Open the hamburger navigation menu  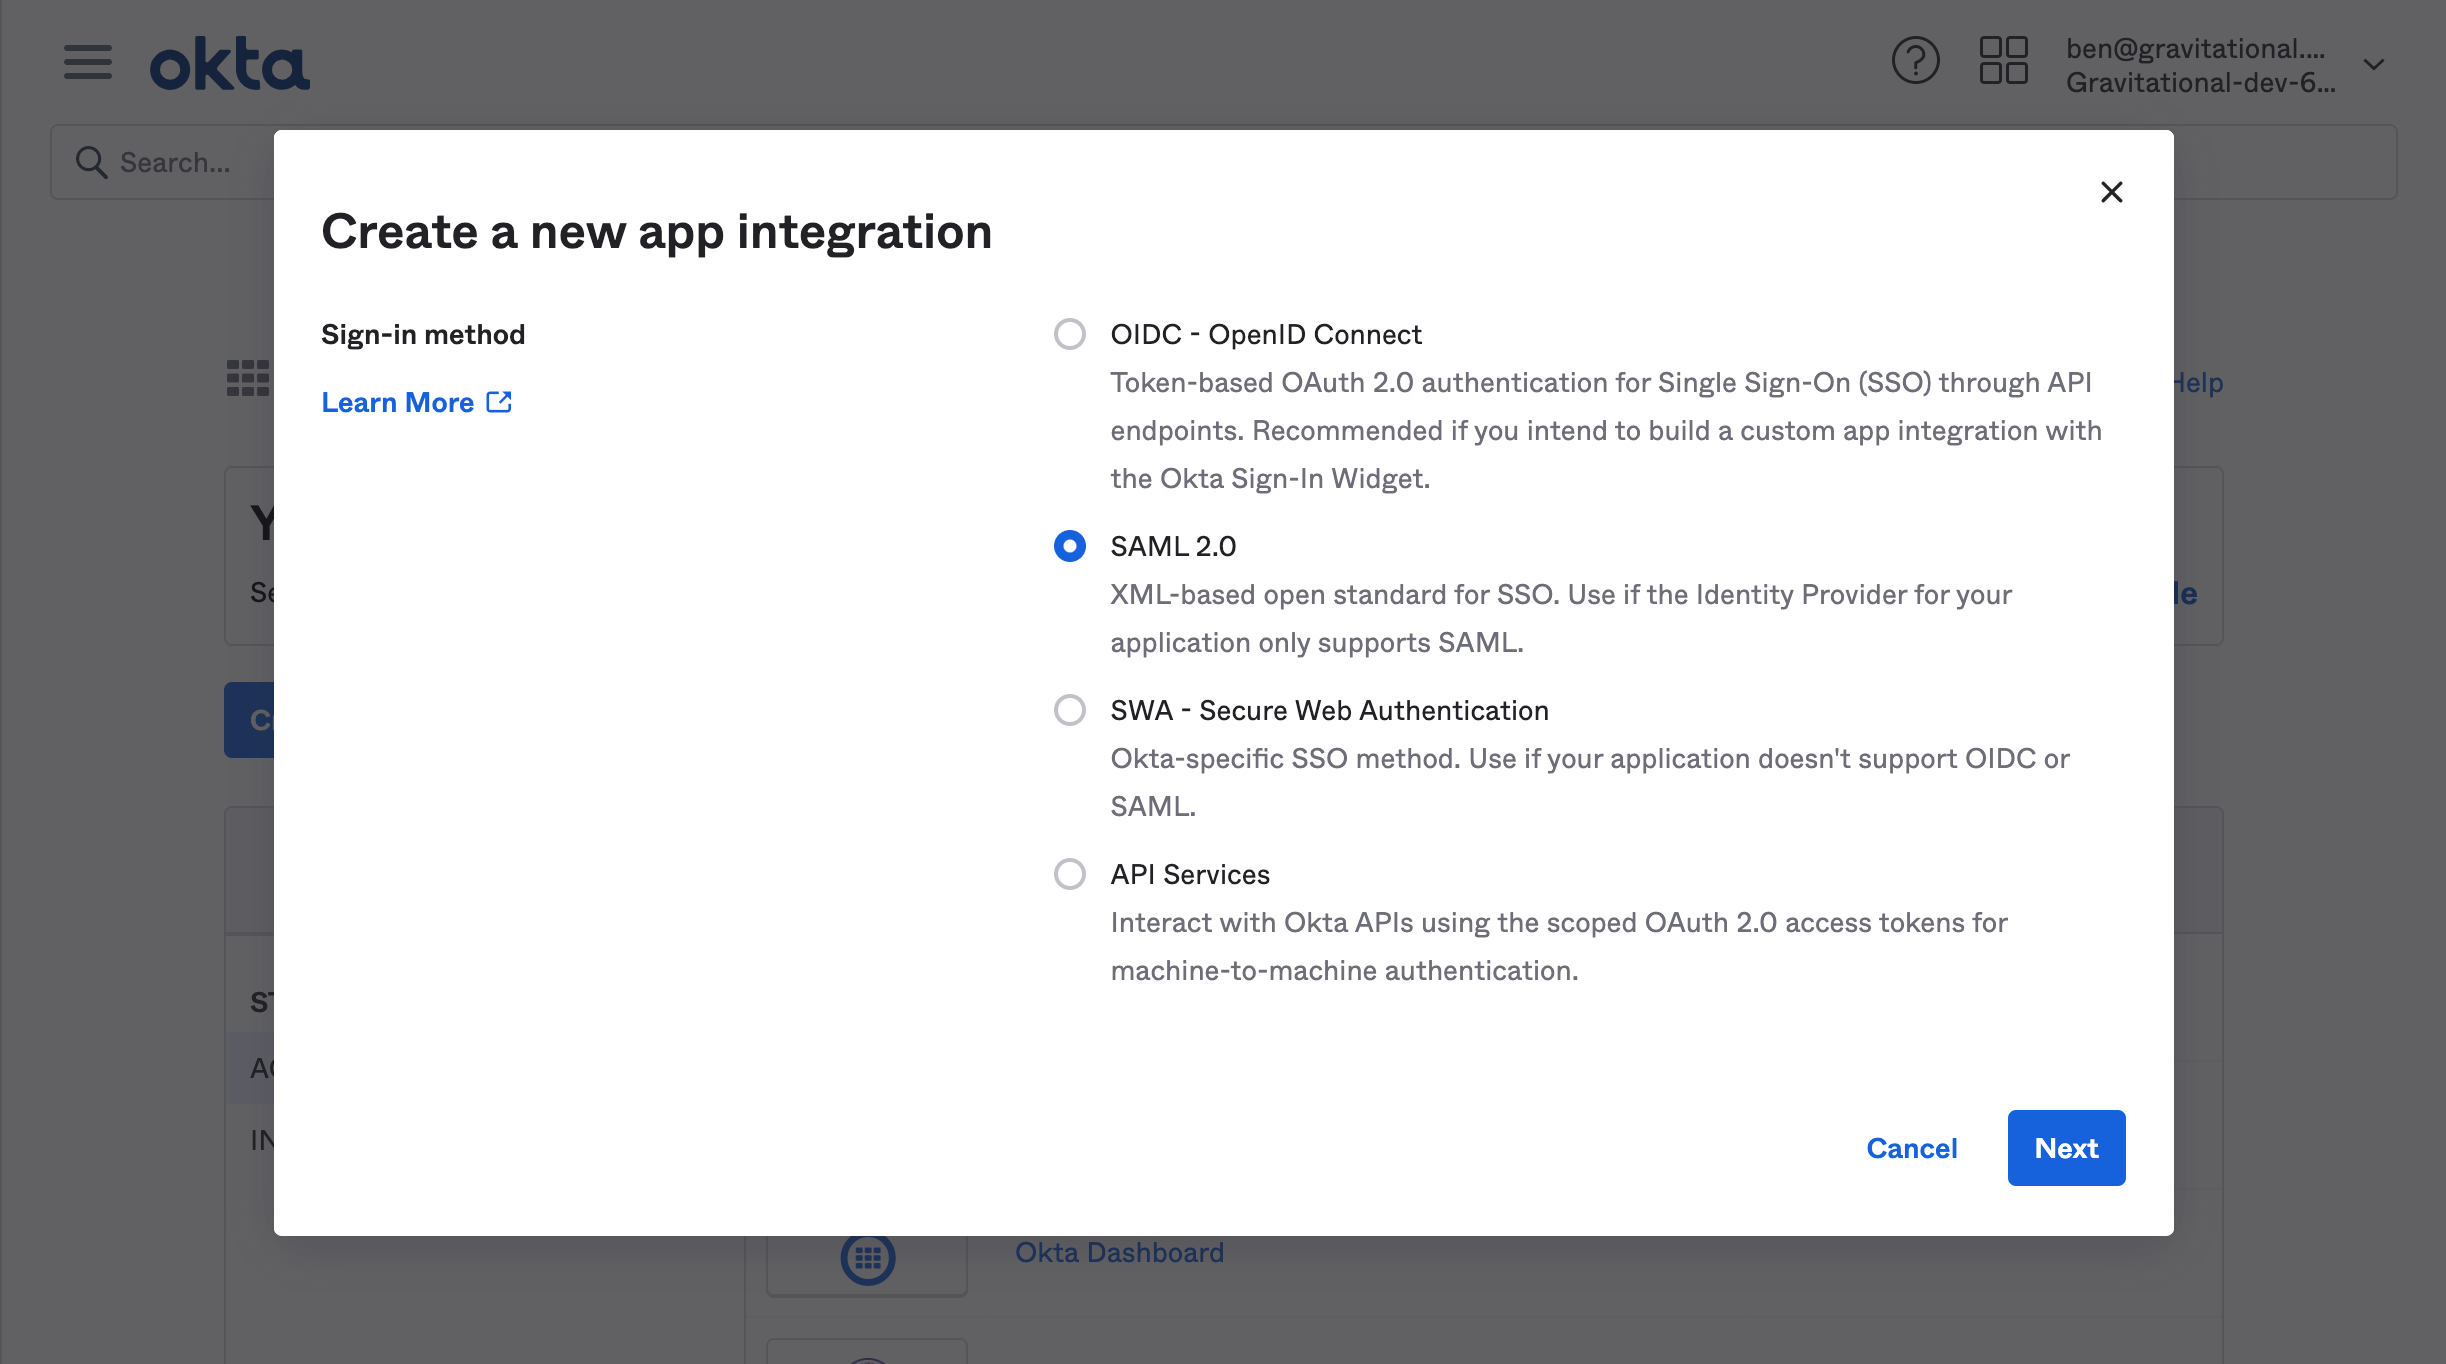pos(87,62)
